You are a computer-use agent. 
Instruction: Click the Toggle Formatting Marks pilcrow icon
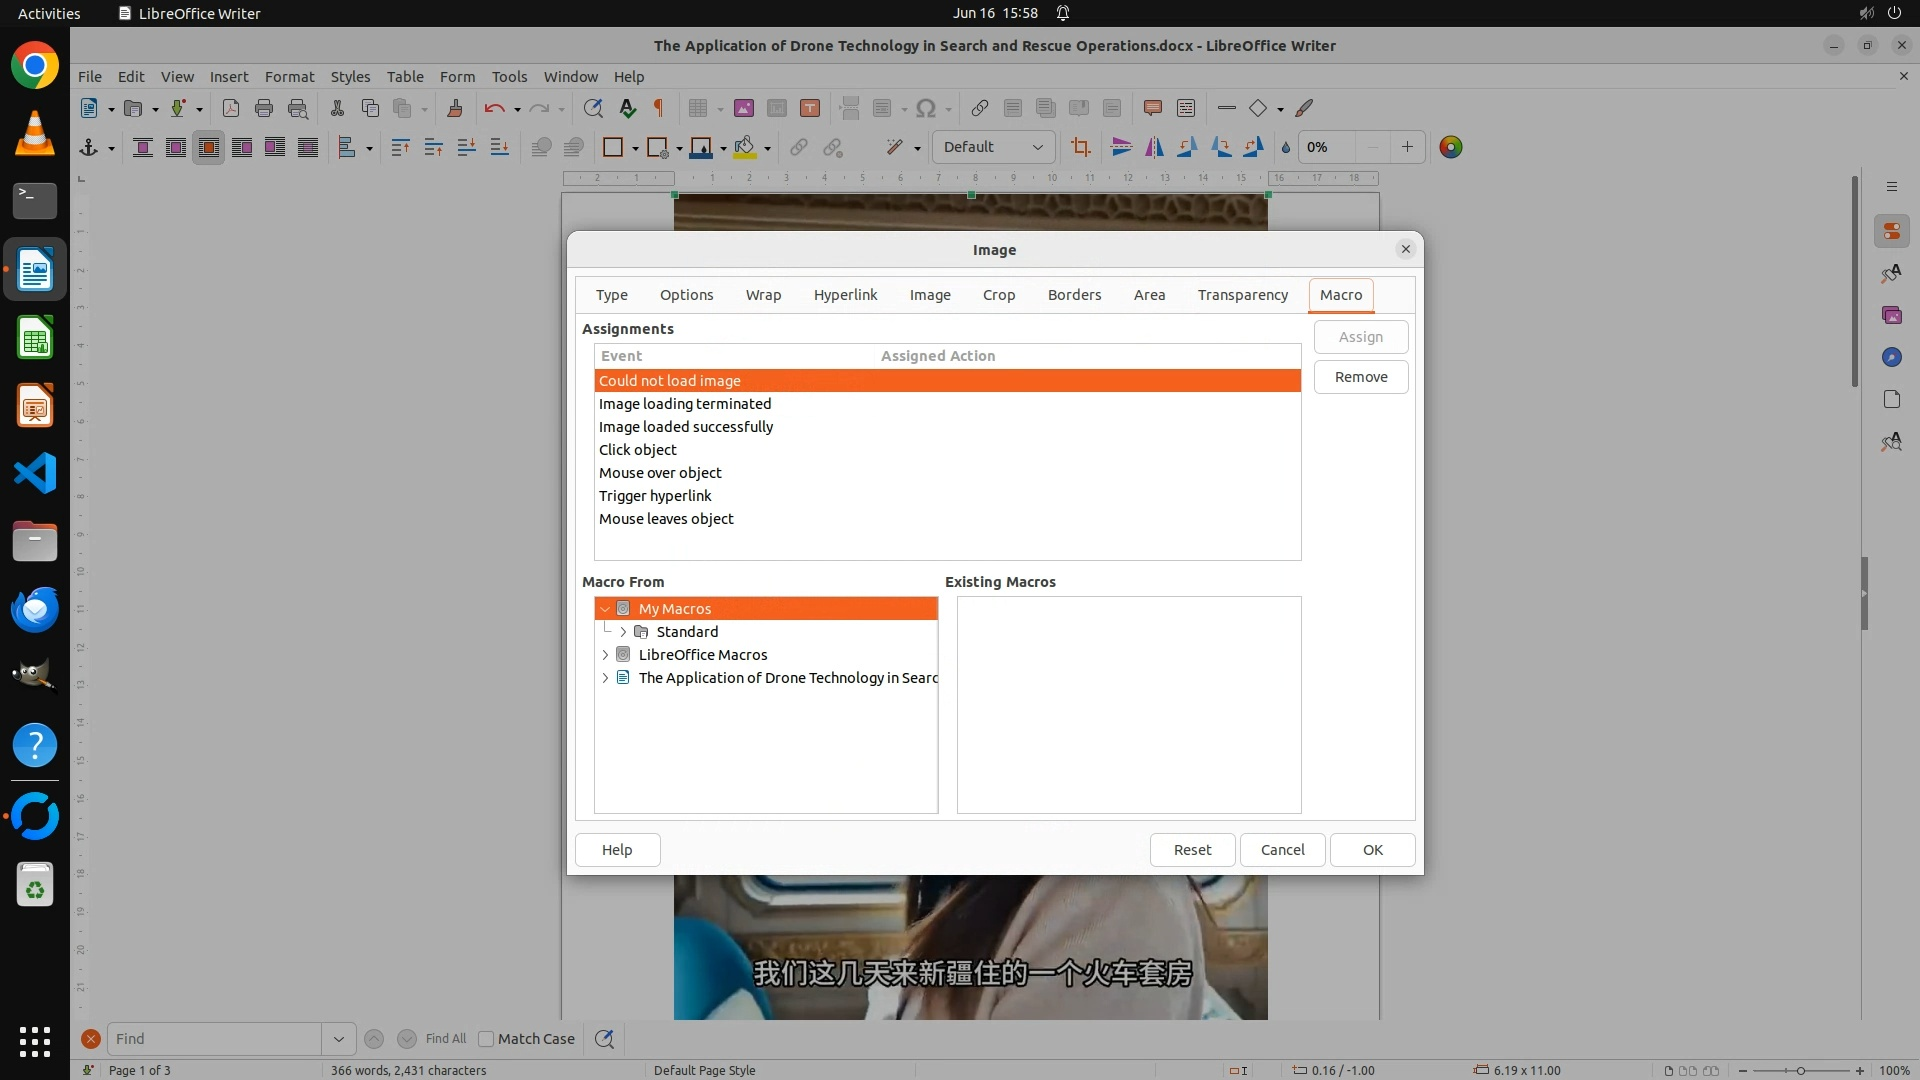click(x=659, y=109)
